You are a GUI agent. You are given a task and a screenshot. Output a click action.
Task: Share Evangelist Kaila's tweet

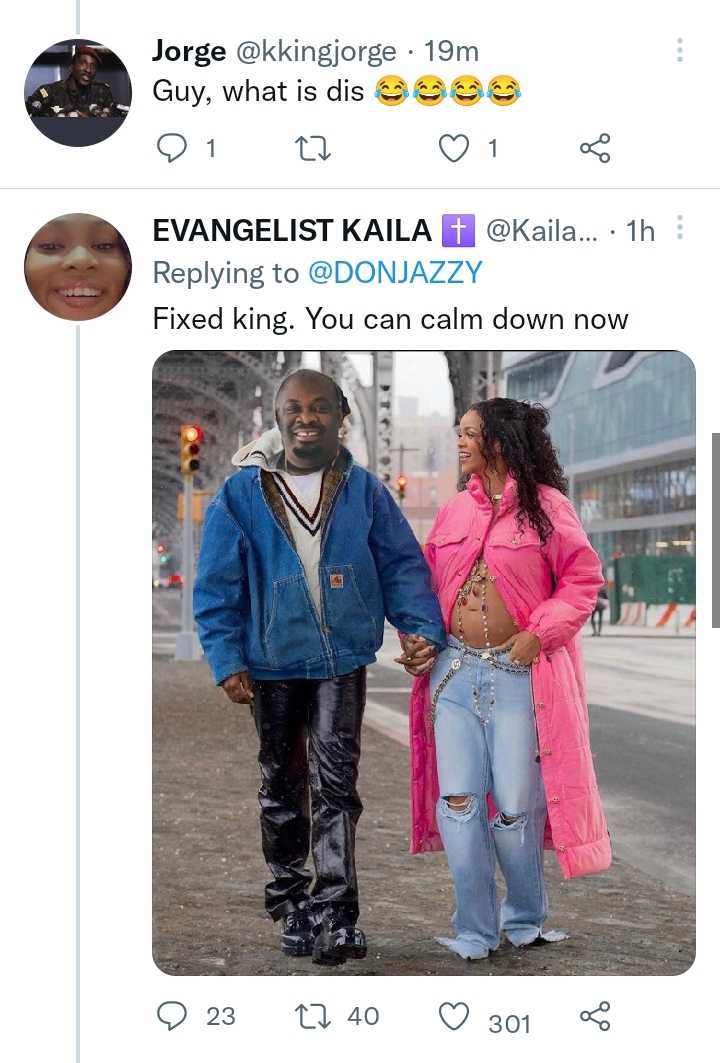pos(595,1016)
